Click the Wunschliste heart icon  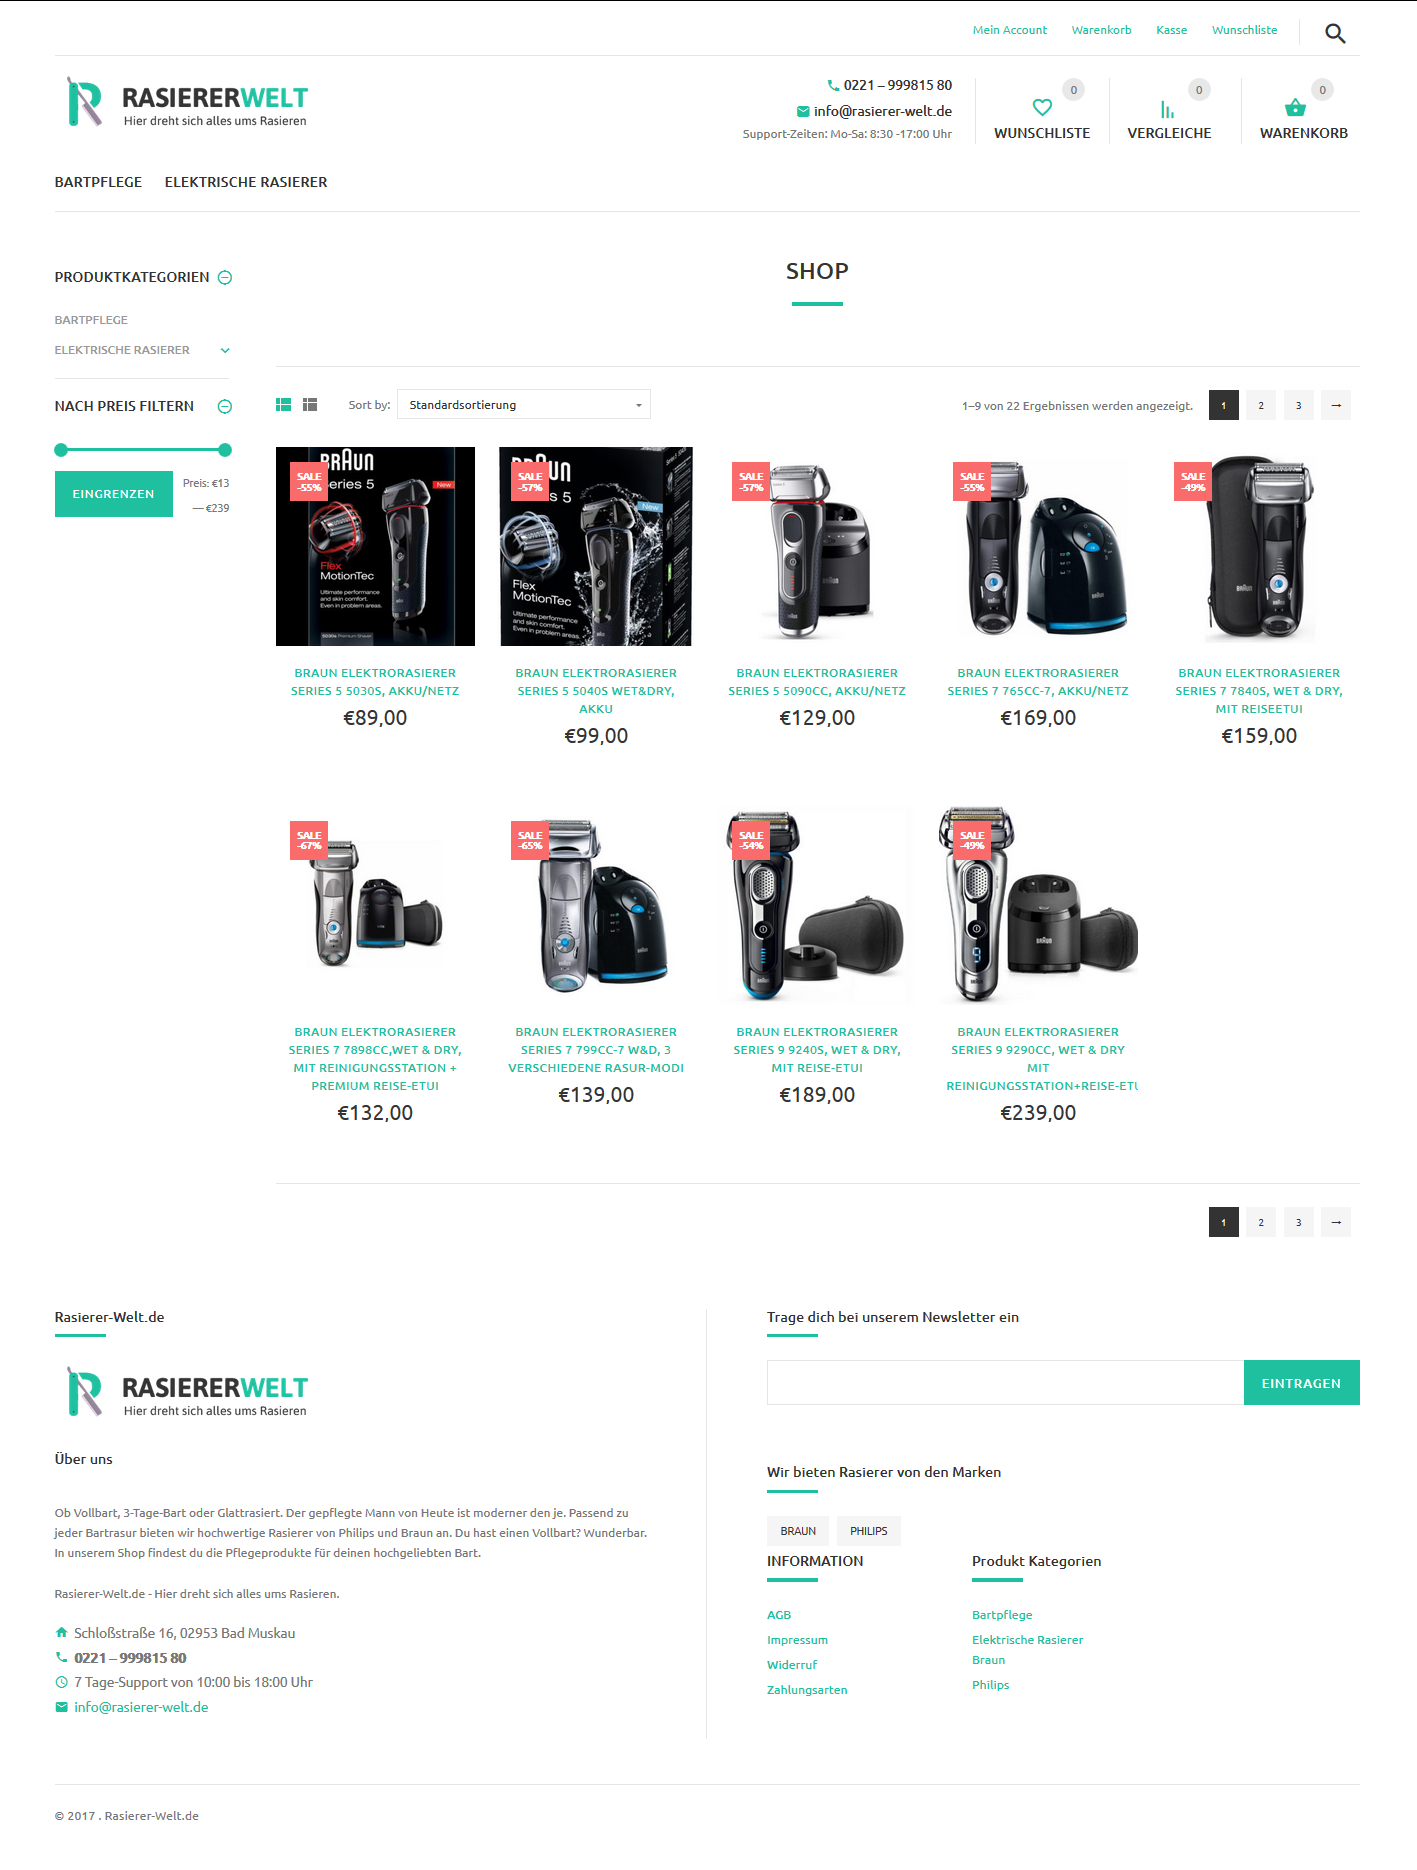pyautogui.click(x=1042, y=107)
